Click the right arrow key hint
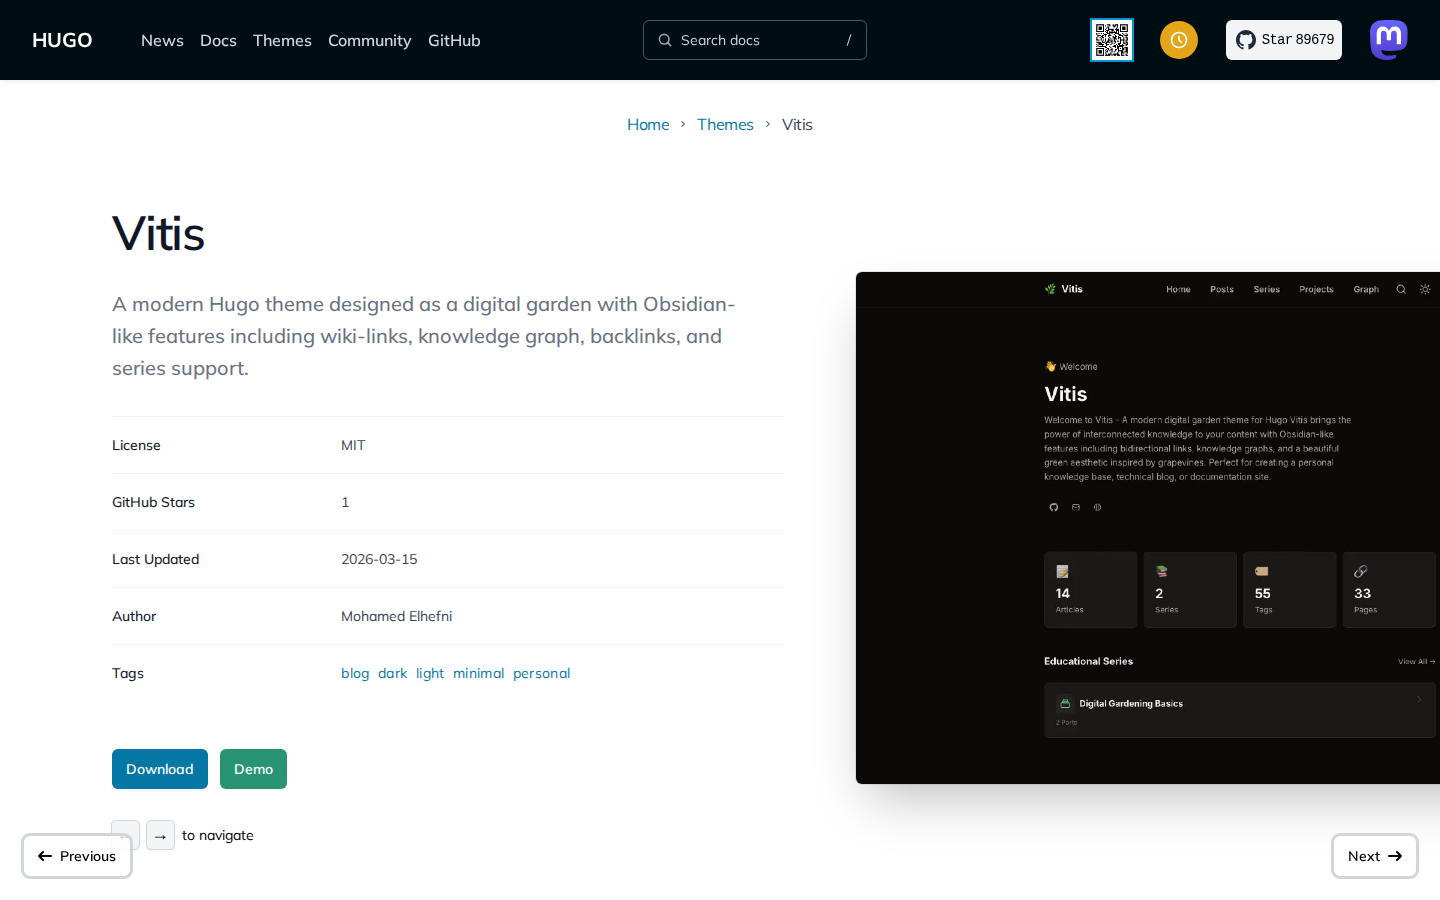 tap(160, 835)
